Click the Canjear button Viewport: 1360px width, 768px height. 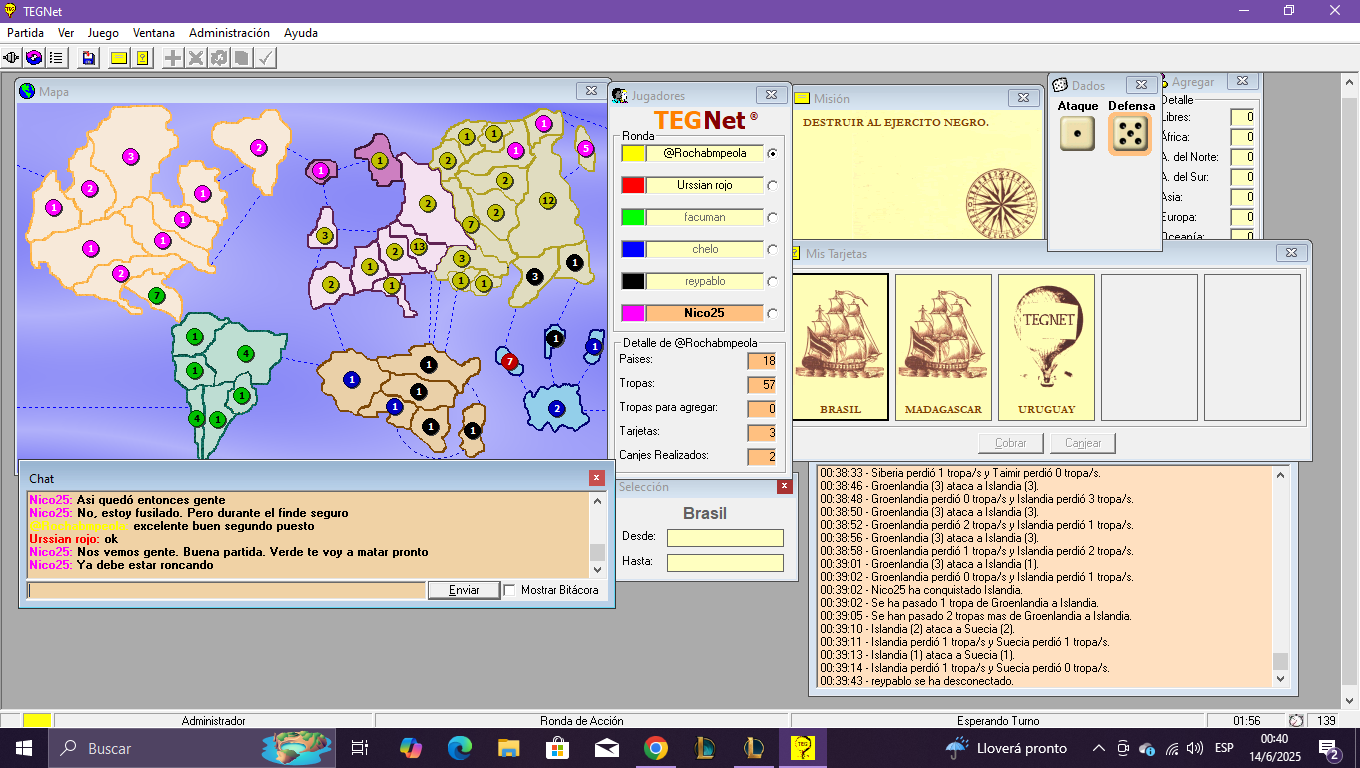click(x=1083, y=443)
